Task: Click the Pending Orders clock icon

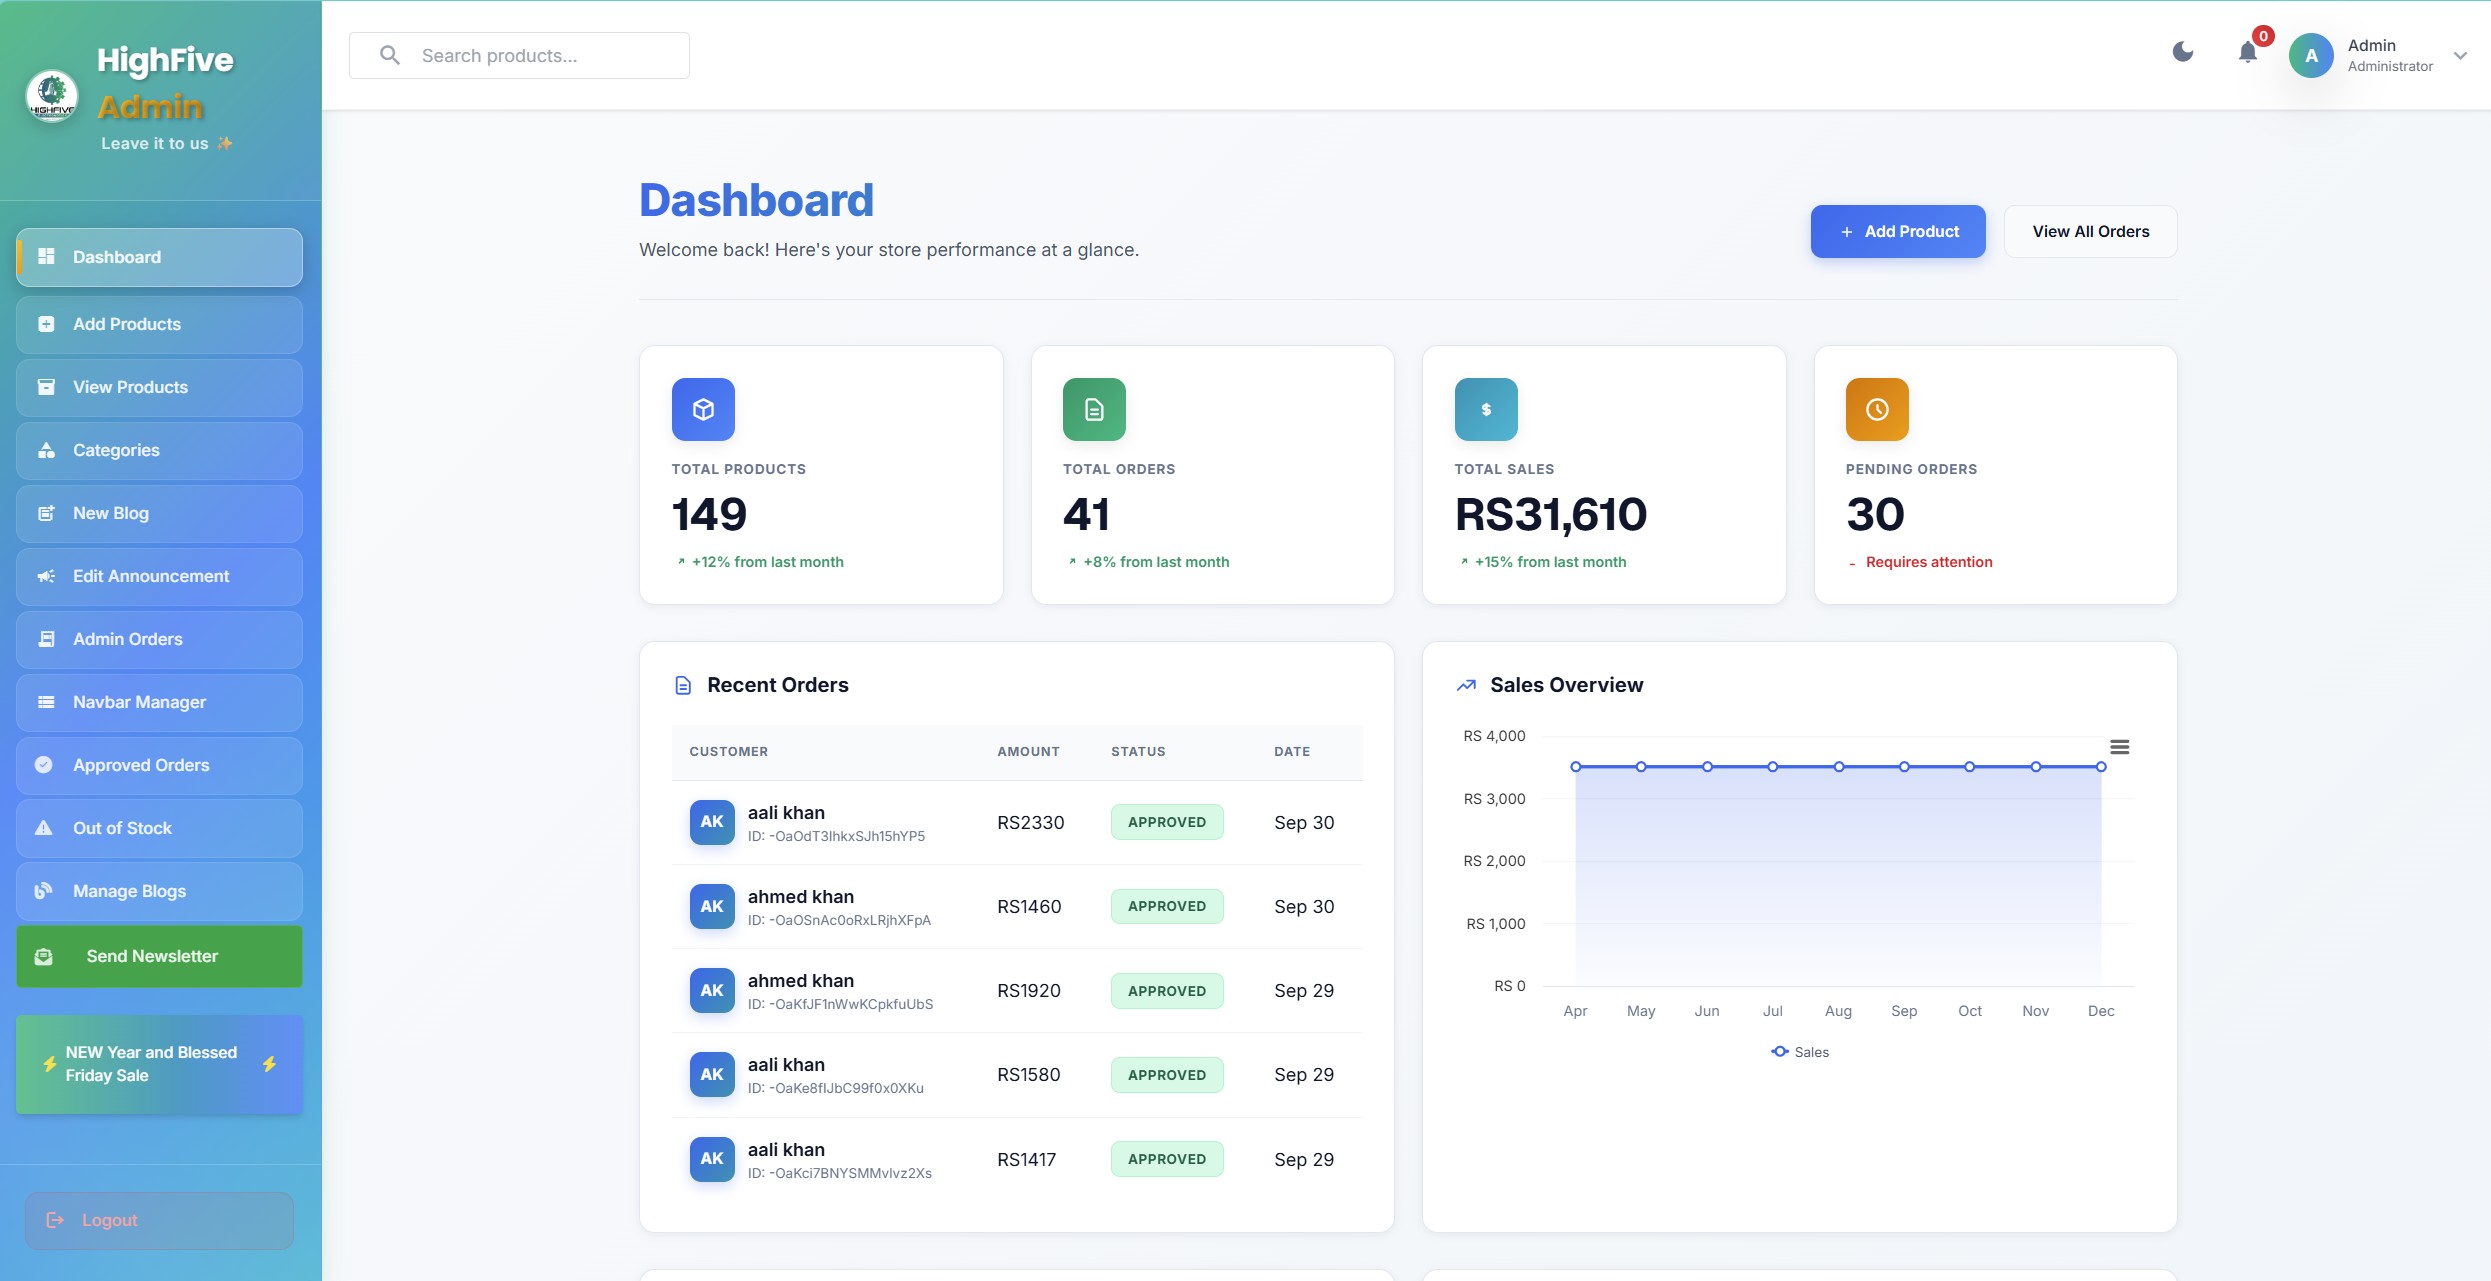Action: (x=1878, y=409)
